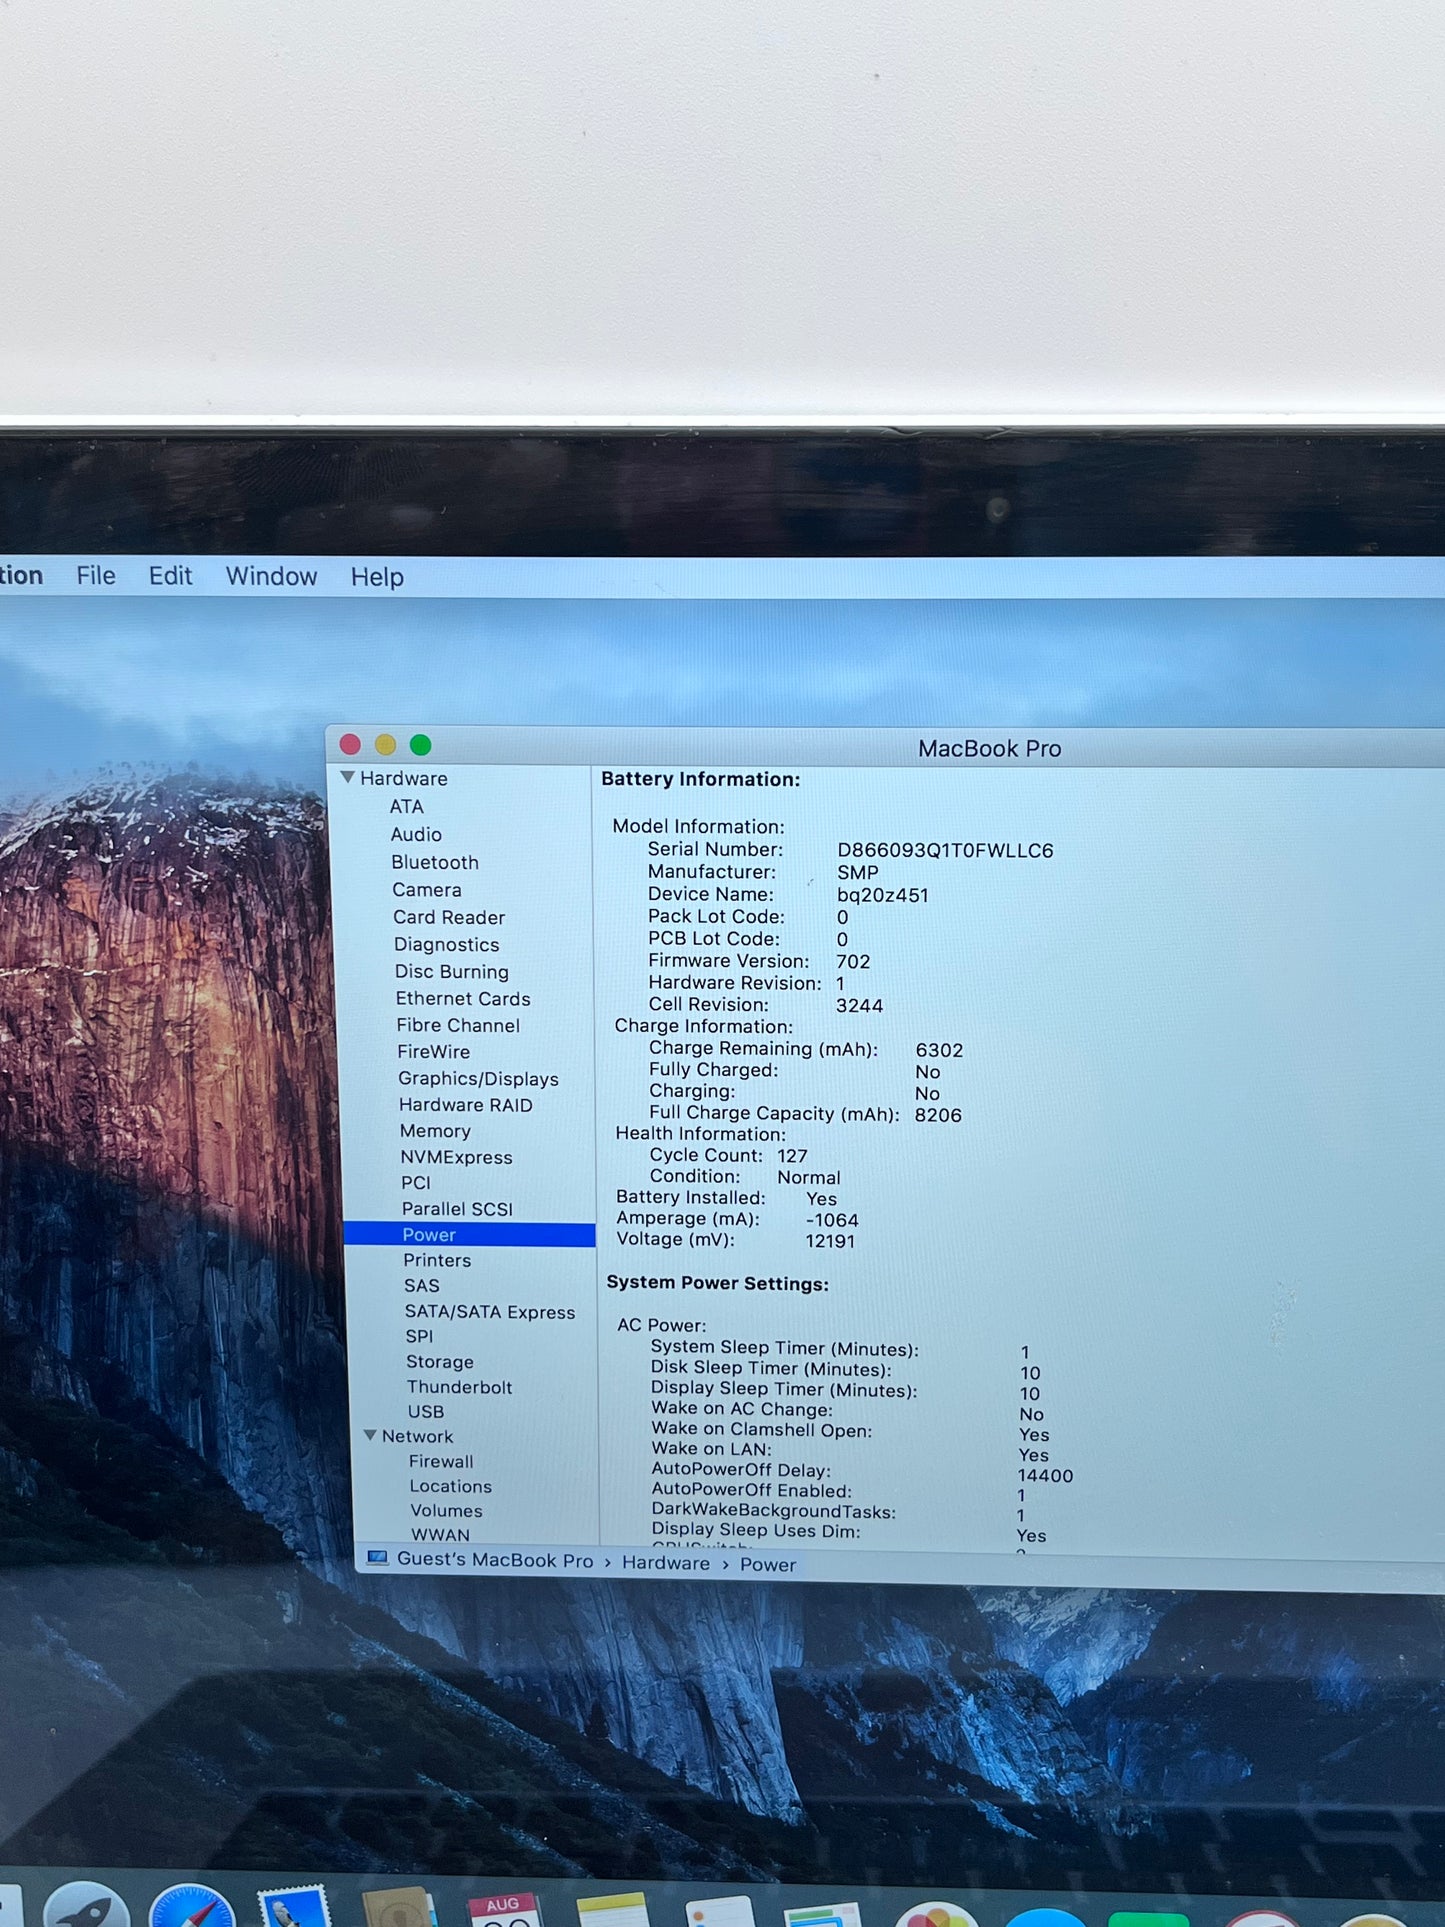Screen dimensions: 1445x1927
Task: Select Parallel SCSI in the sidebar
Action: pyautogui.click(x=458, y=1208)
